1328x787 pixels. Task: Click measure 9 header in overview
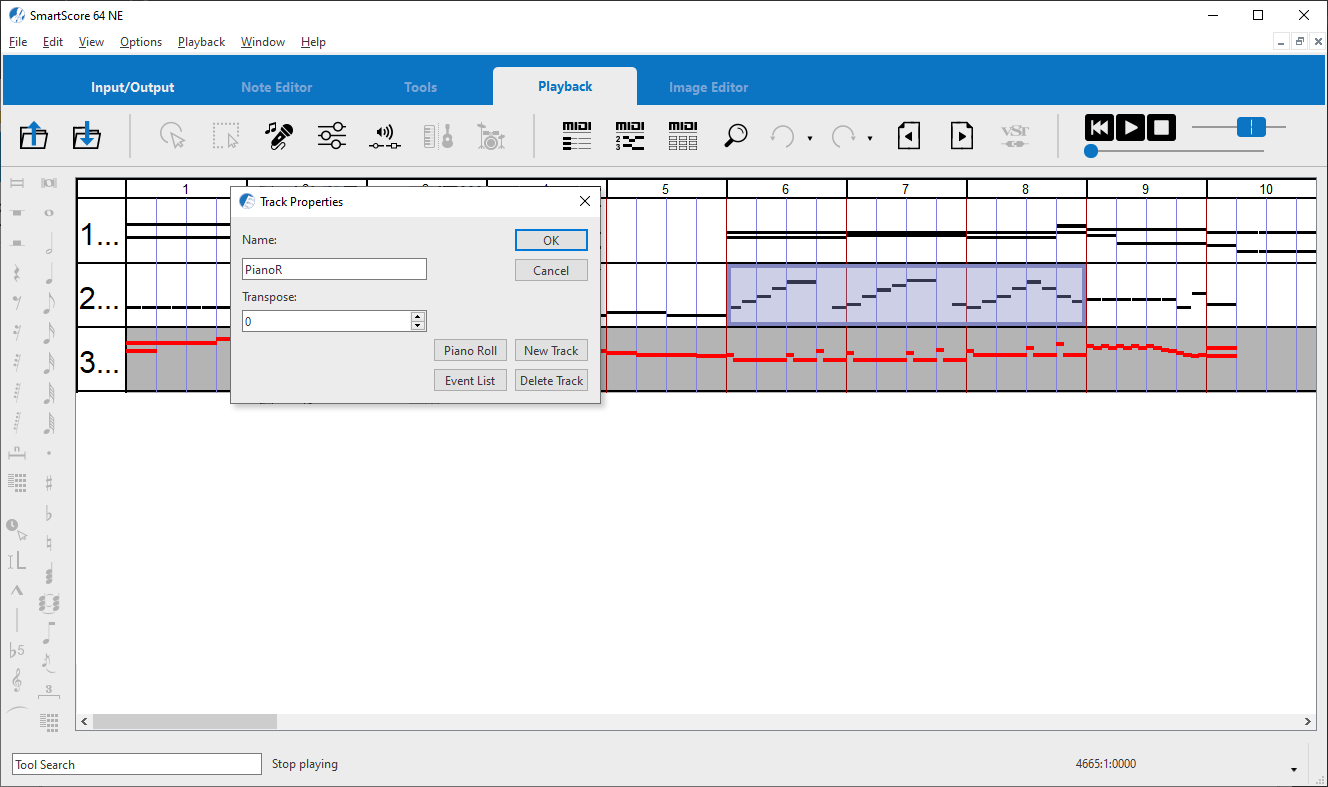[1146, 189]
